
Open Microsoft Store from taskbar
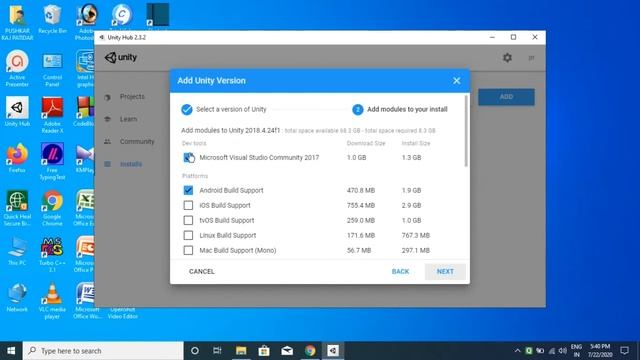coord(264,351)
